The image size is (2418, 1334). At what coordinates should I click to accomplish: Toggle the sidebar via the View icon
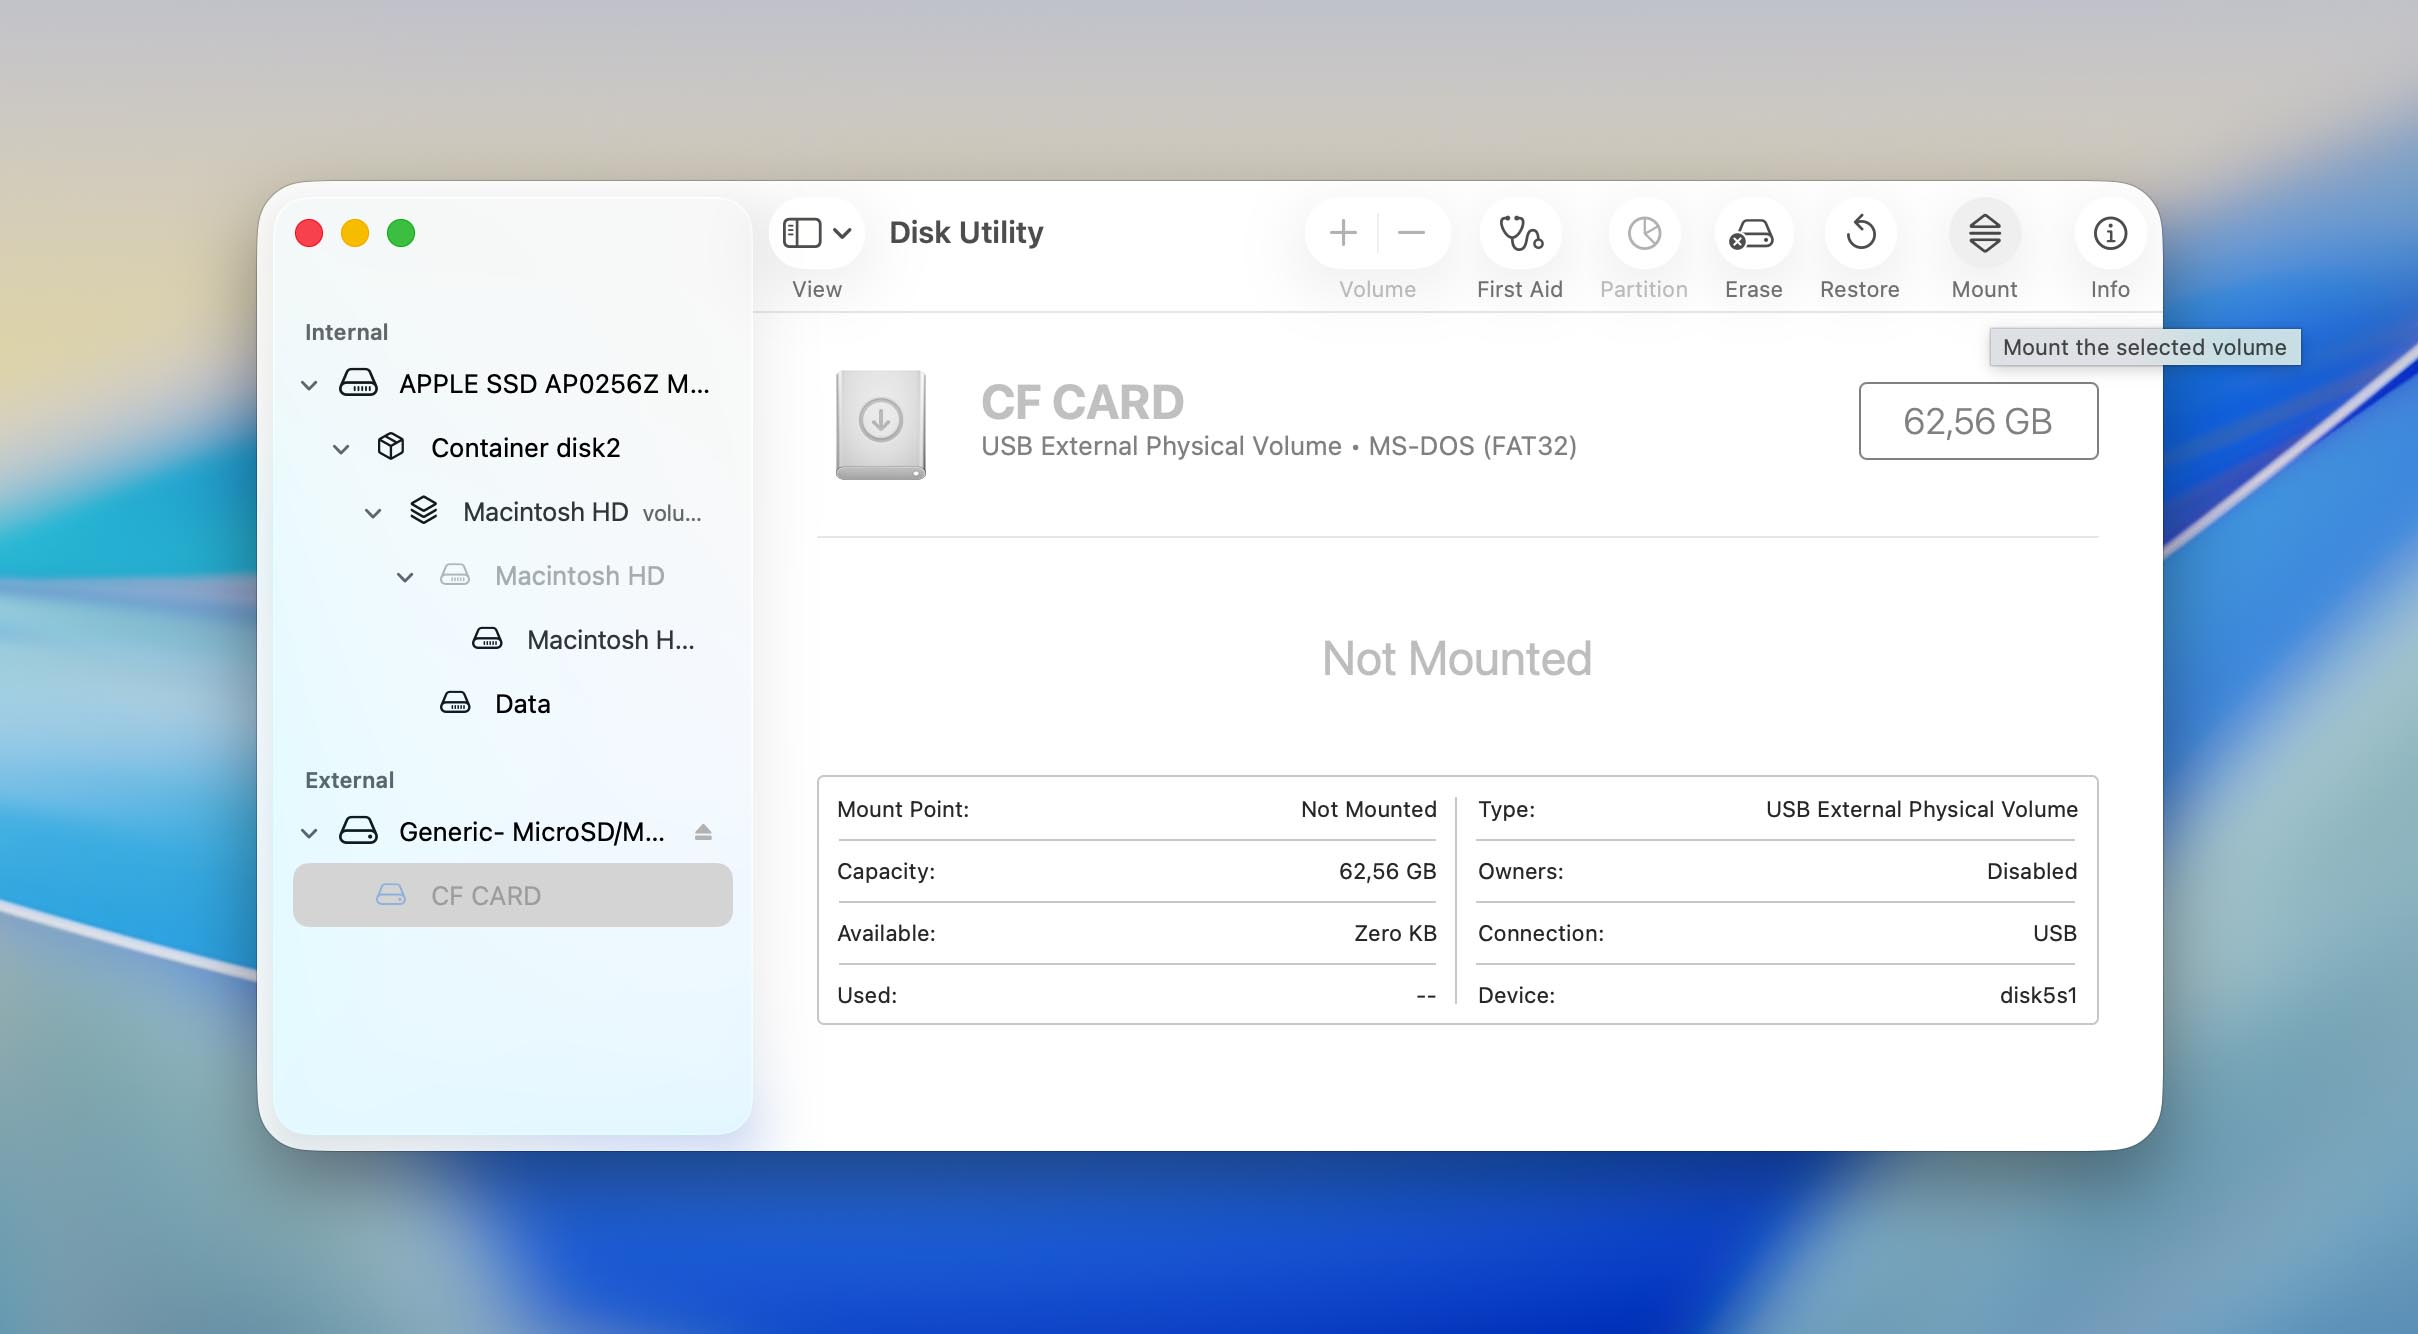pos(803,231)
